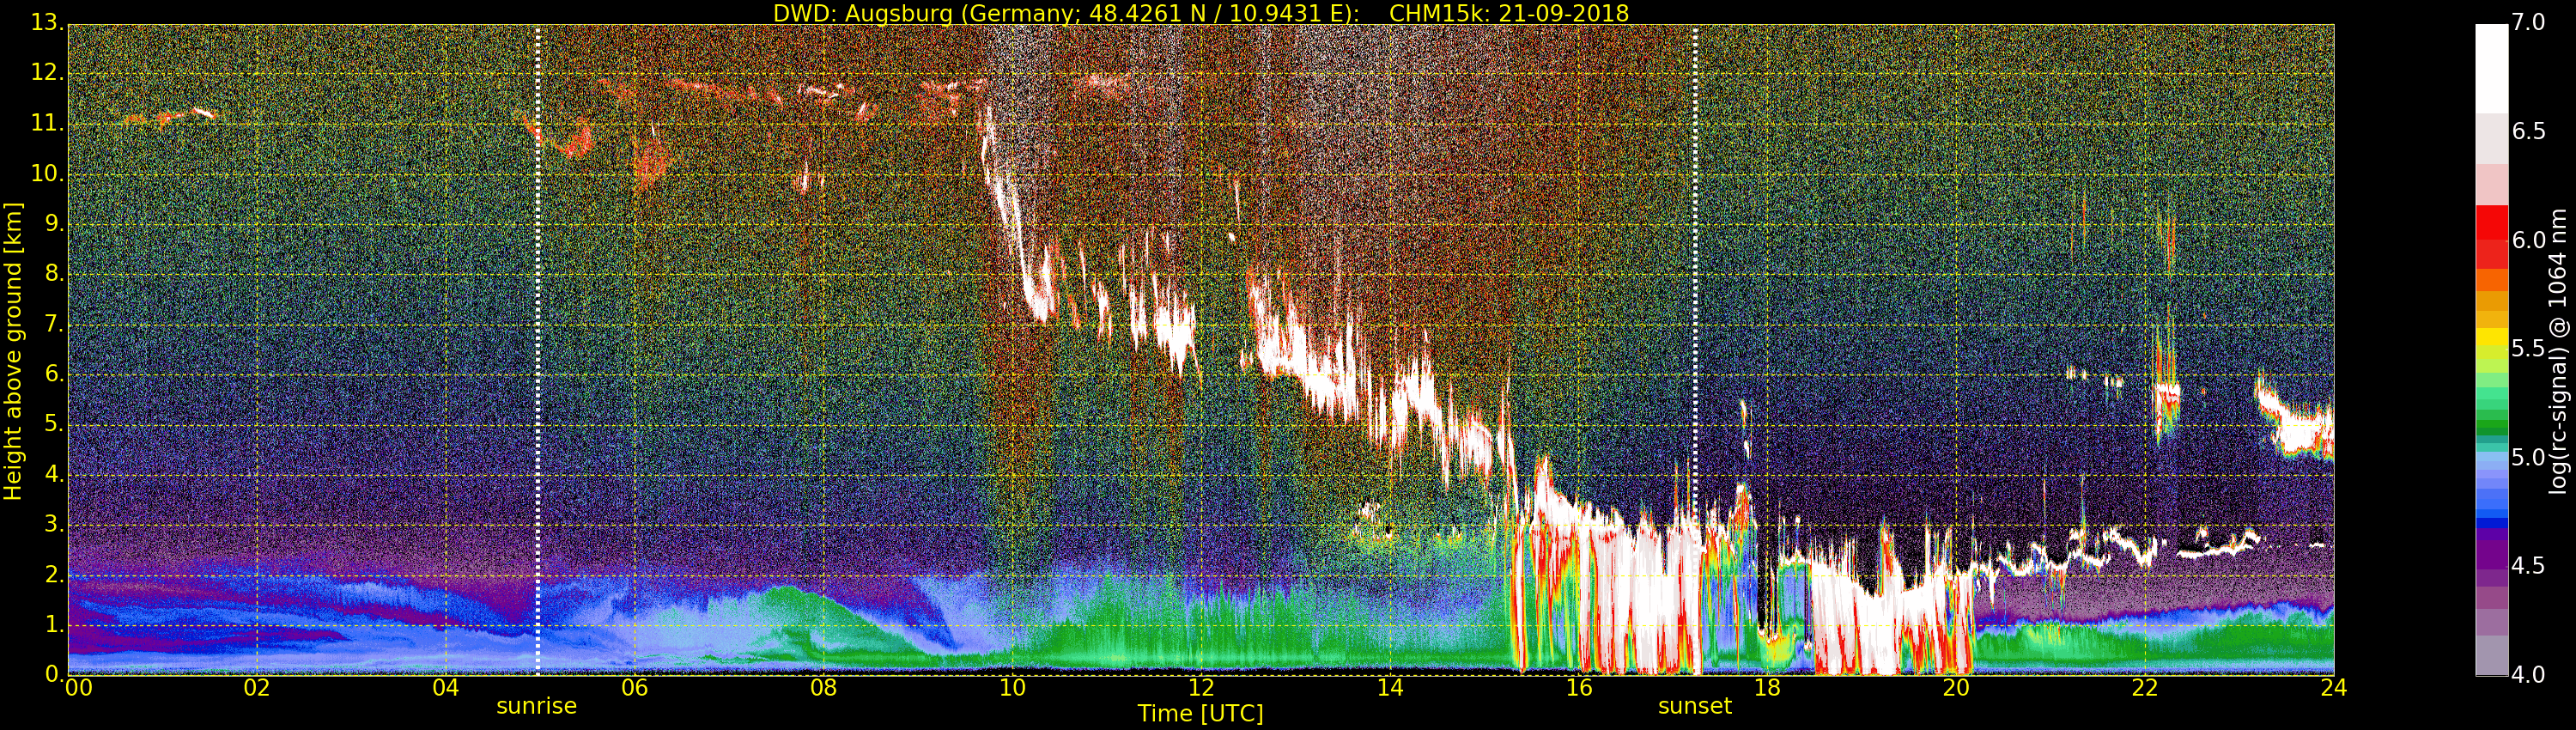Click the colorbar tick label "6.5"
This screenshot has height=730, width=2576.
(x=2529, y=132)
